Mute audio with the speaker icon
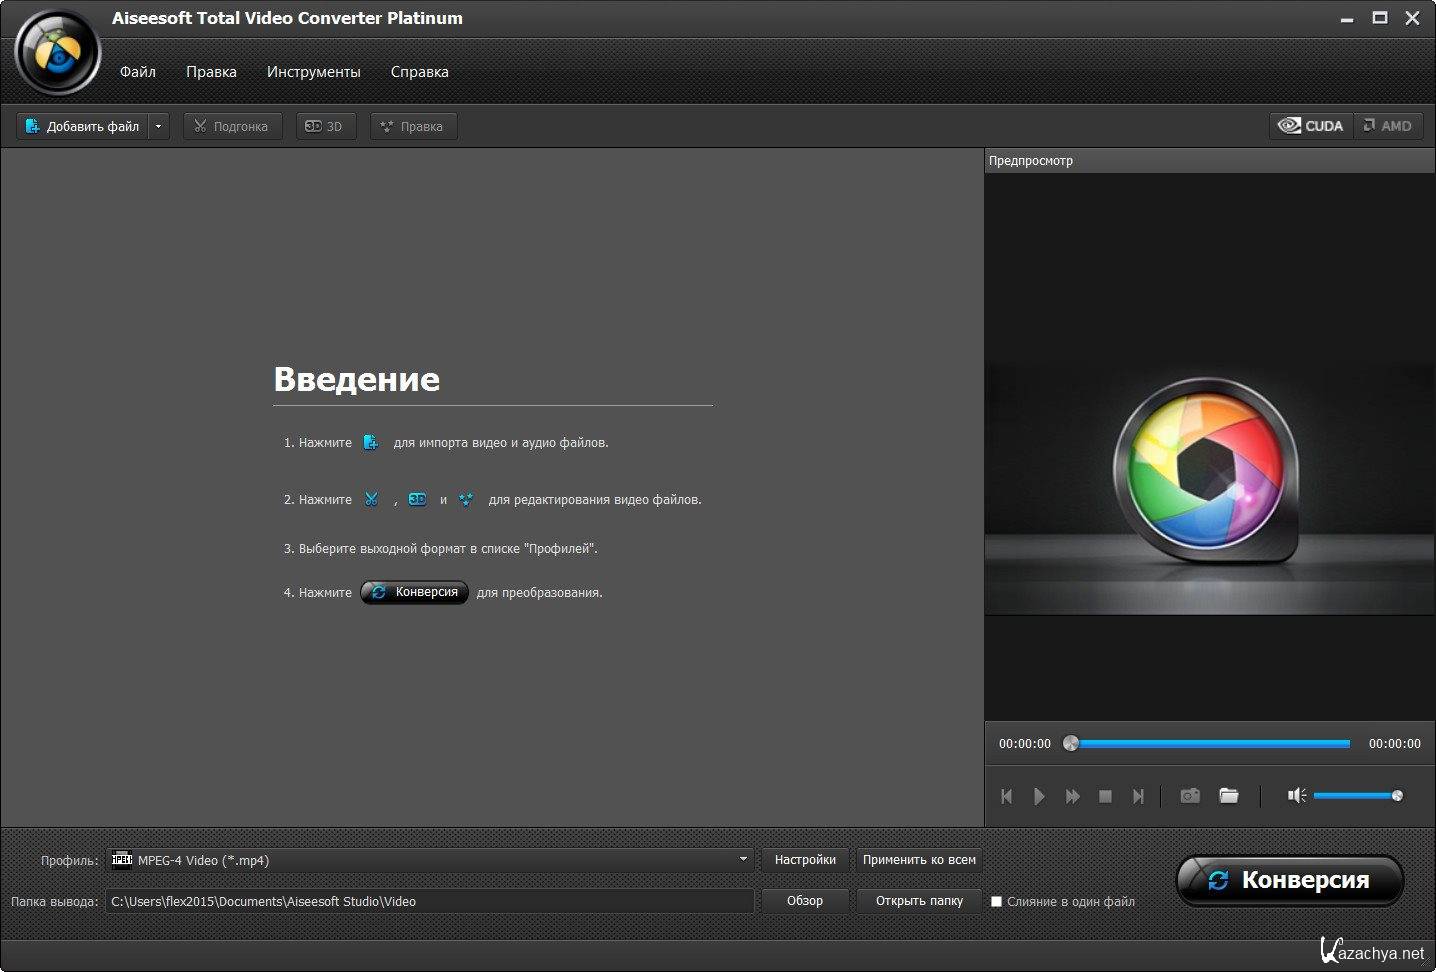 (x=1296, y=796)
